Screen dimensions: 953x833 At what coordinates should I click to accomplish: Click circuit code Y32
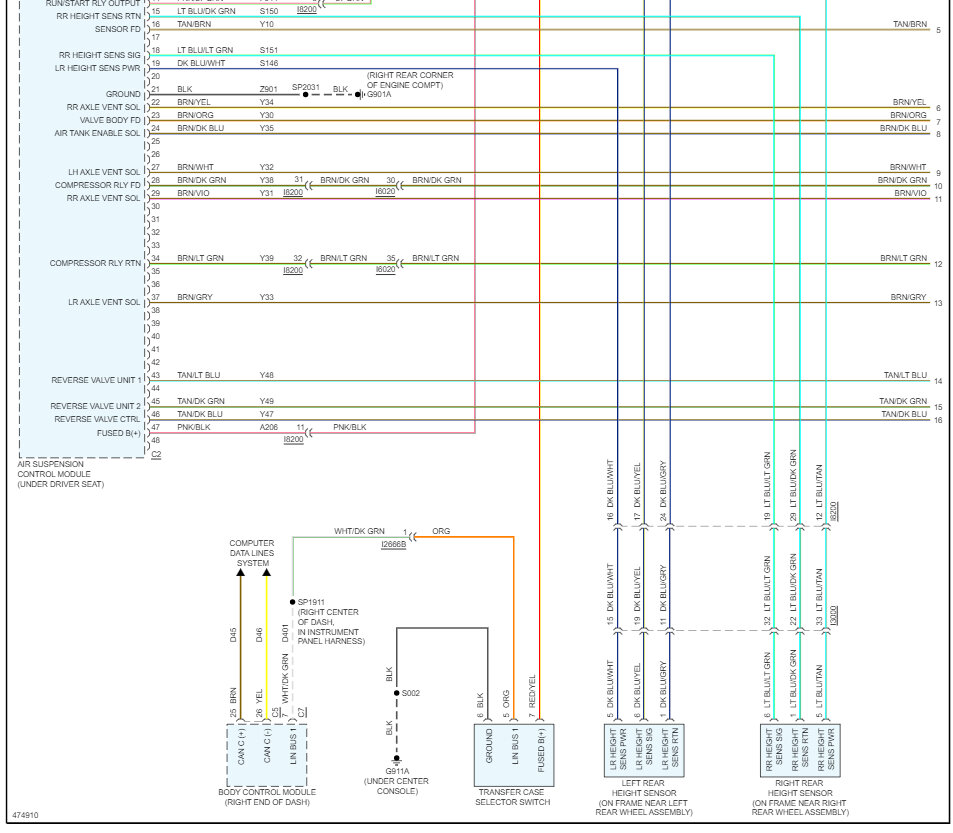(x=267, y=167)
